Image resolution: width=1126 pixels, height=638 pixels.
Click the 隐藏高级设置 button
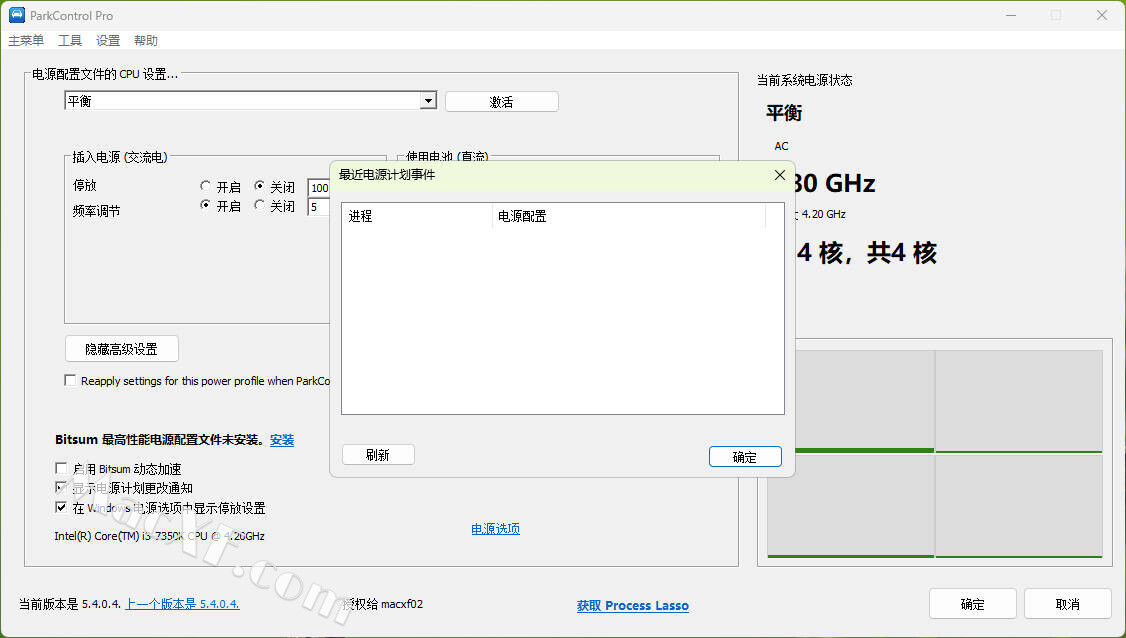click(x=121, y=349)
